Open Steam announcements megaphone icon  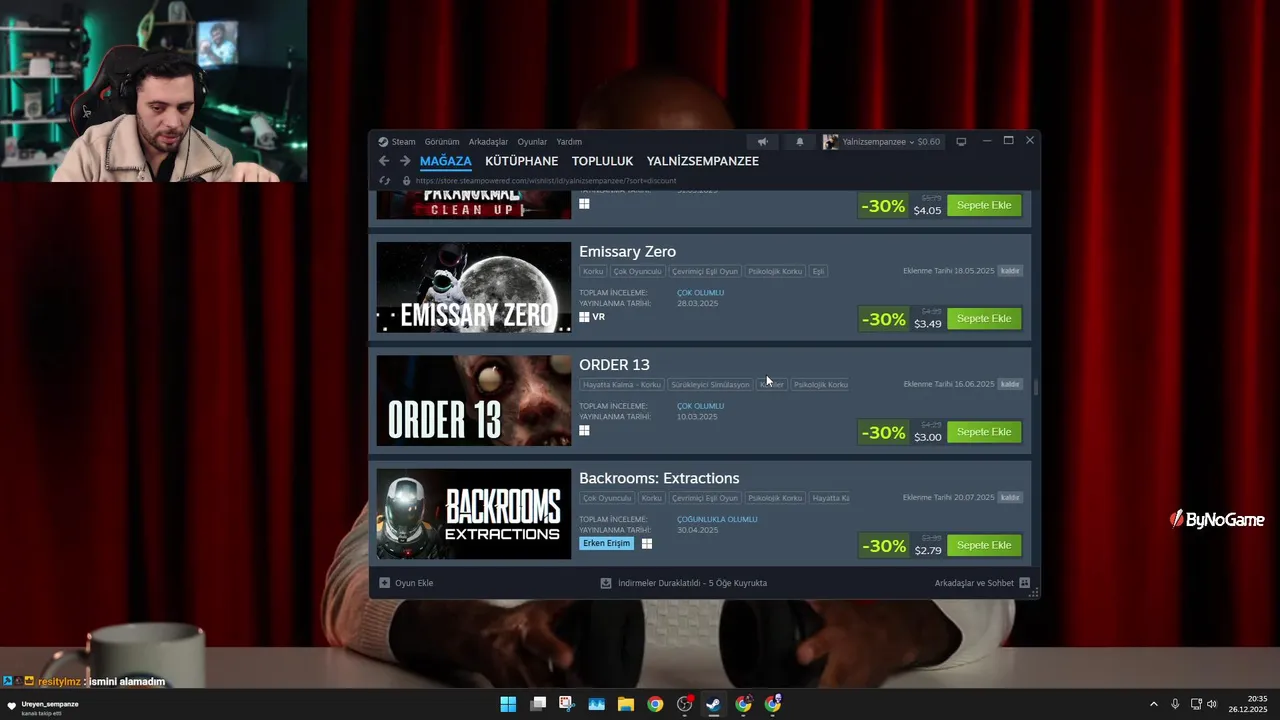pos(762,142)
